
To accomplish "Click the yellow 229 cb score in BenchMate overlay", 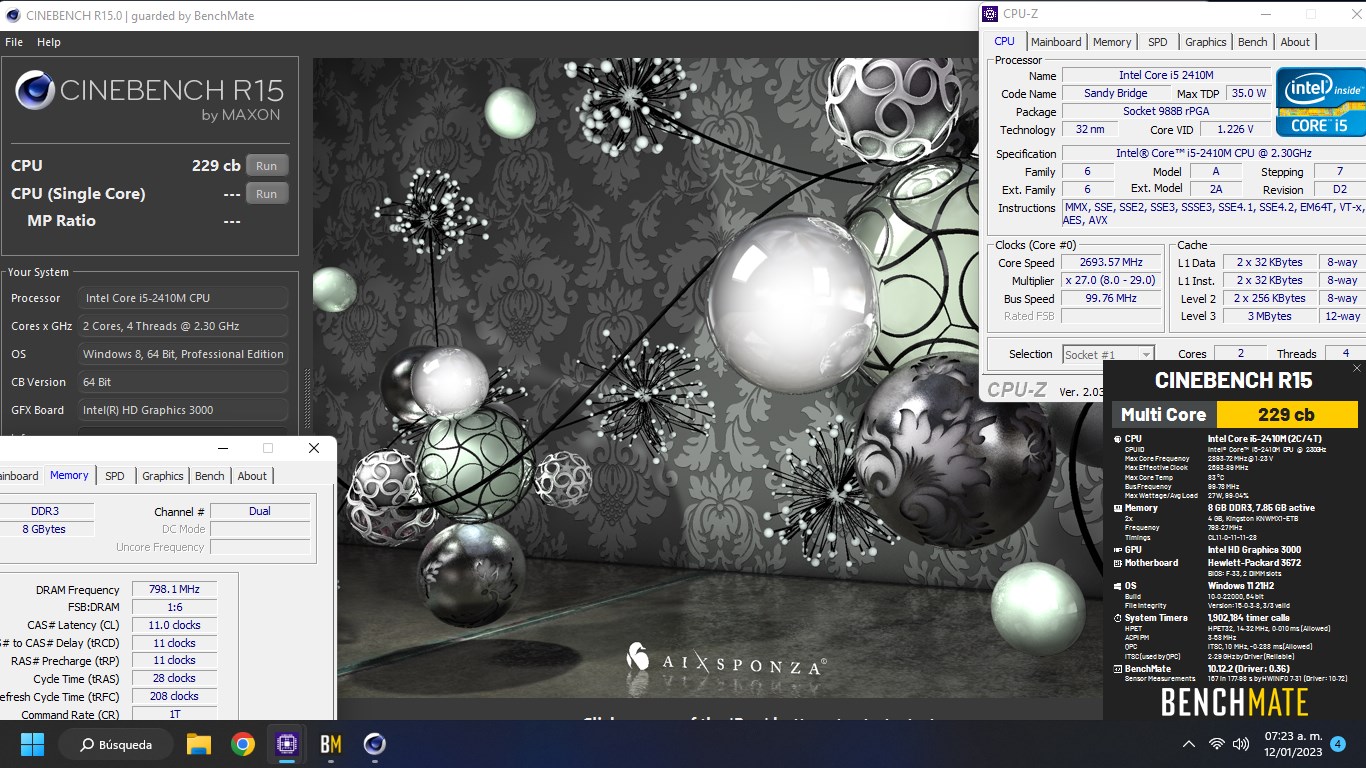I will [x=1287, y=414].
